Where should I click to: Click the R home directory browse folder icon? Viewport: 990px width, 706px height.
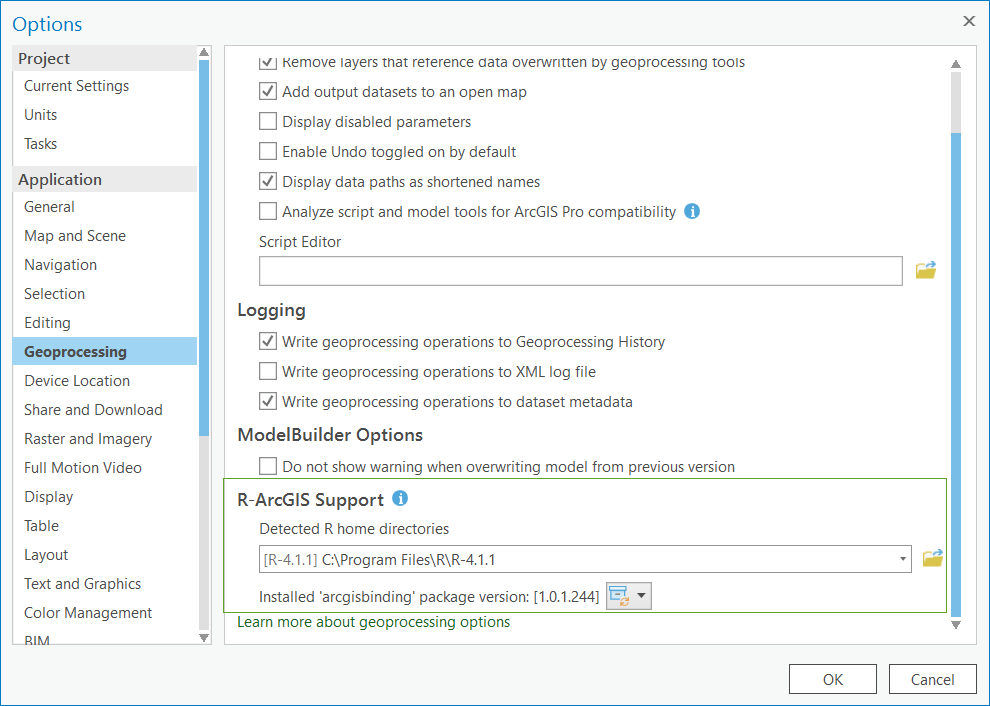coord(932,558)
